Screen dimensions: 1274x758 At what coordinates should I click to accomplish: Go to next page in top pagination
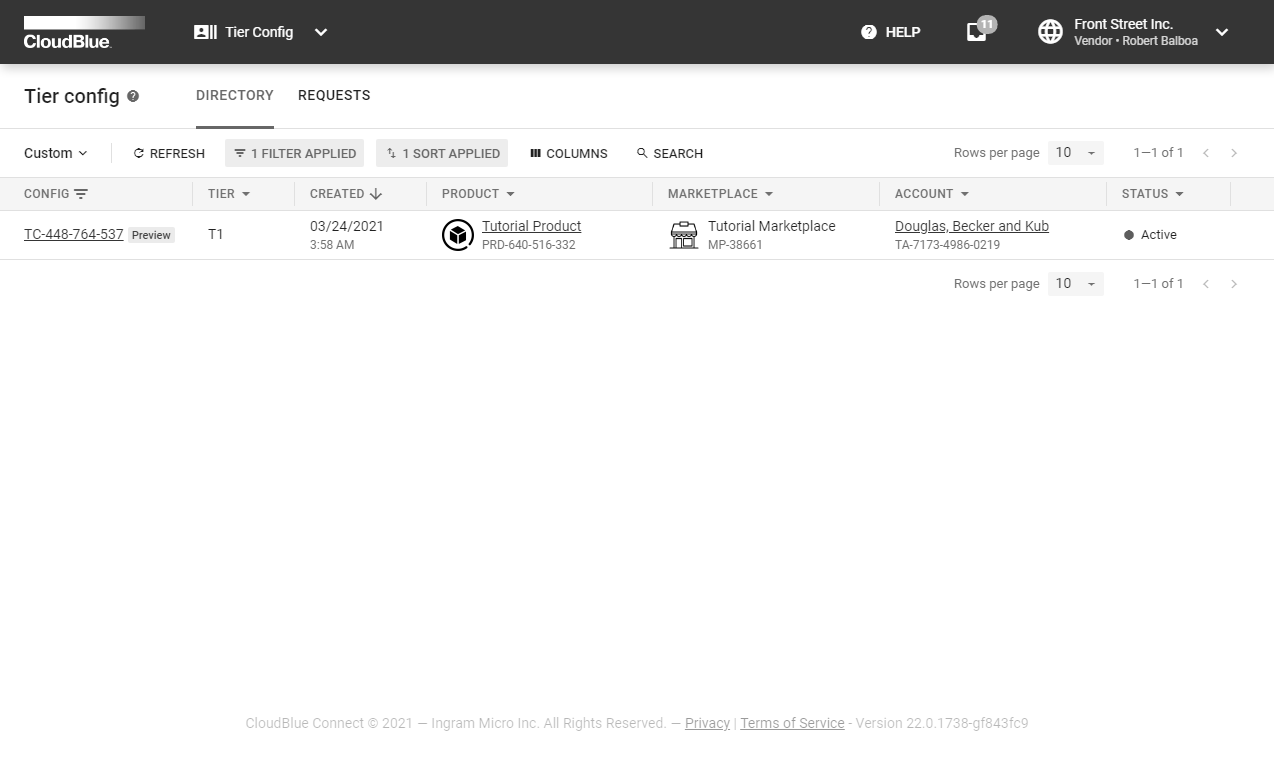coord(1234,153)
